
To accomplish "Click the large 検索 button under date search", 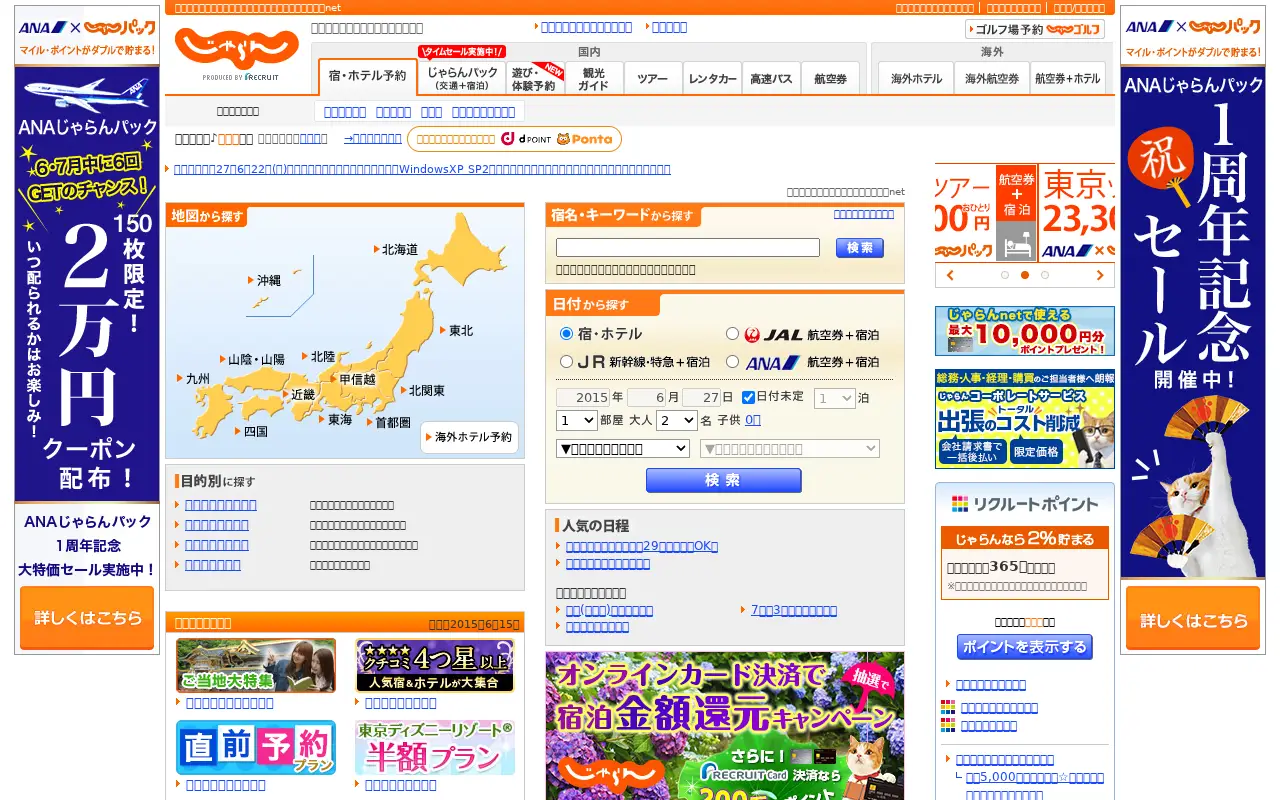I will (x=724, y=480).
